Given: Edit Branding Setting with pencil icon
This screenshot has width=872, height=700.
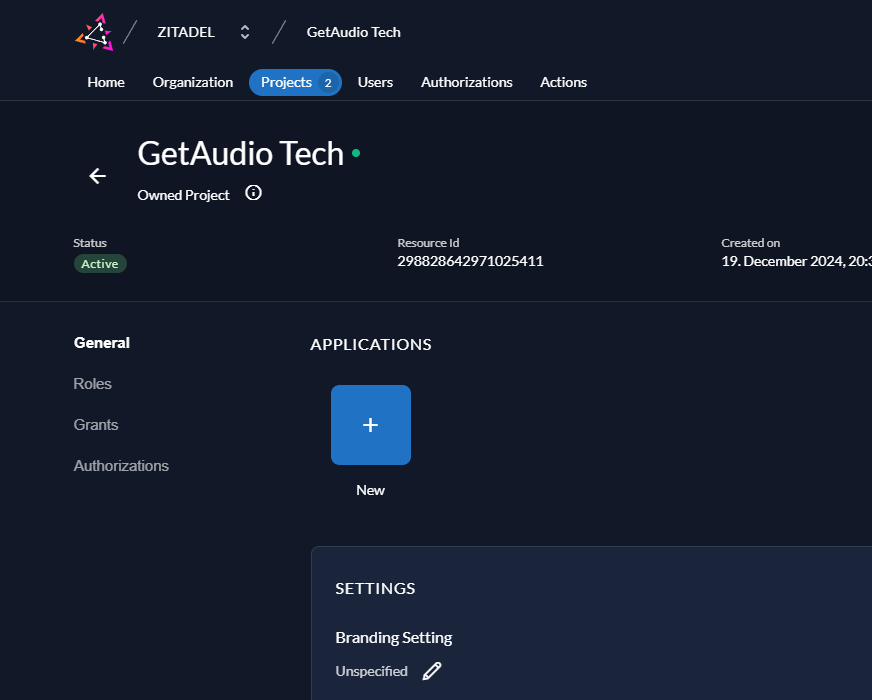Looking at the screenshot, I should click(432, 671).
